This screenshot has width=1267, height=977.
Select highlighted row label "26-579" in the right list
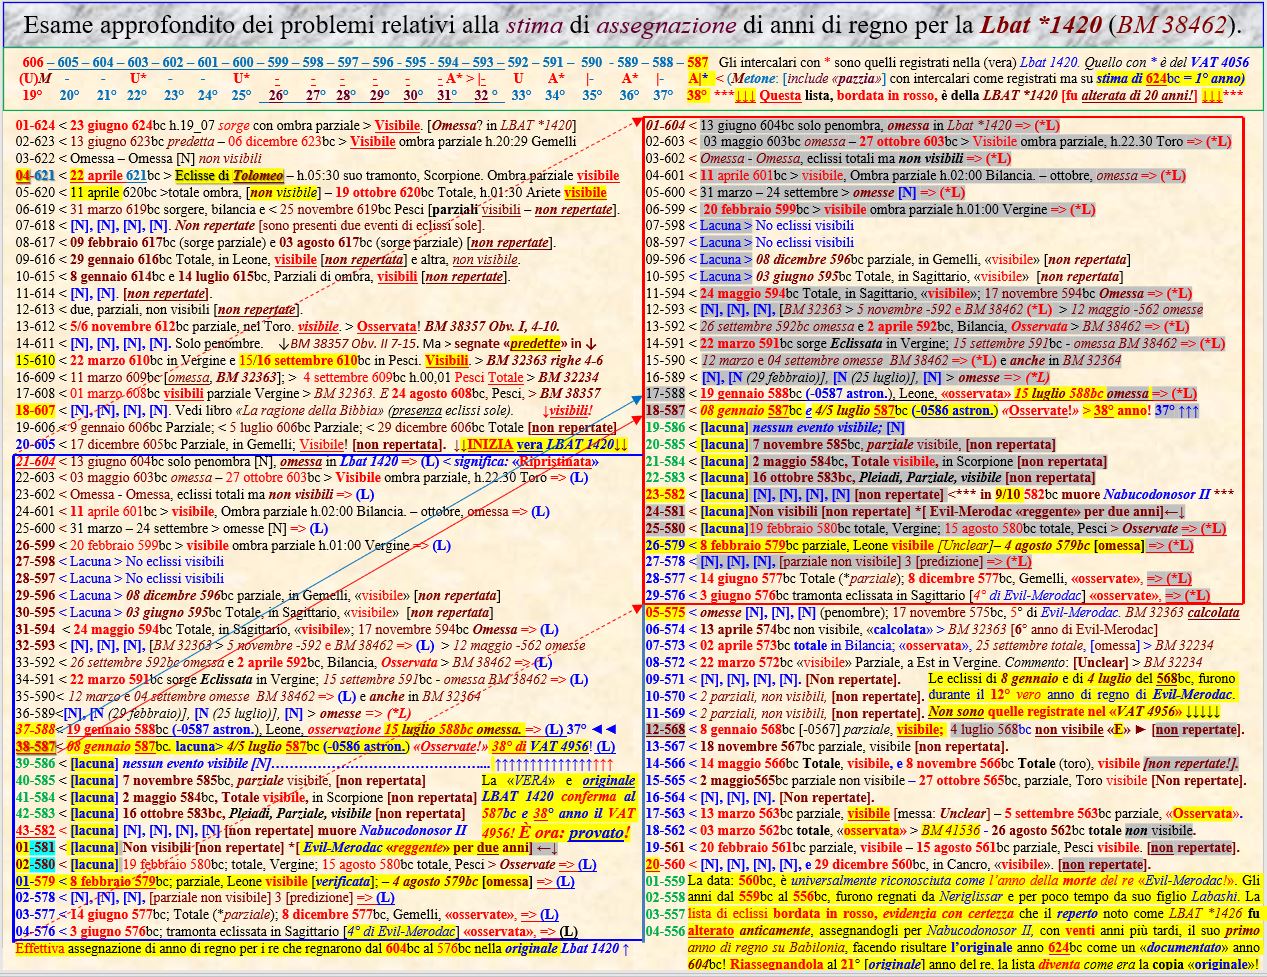coord(666,545)
